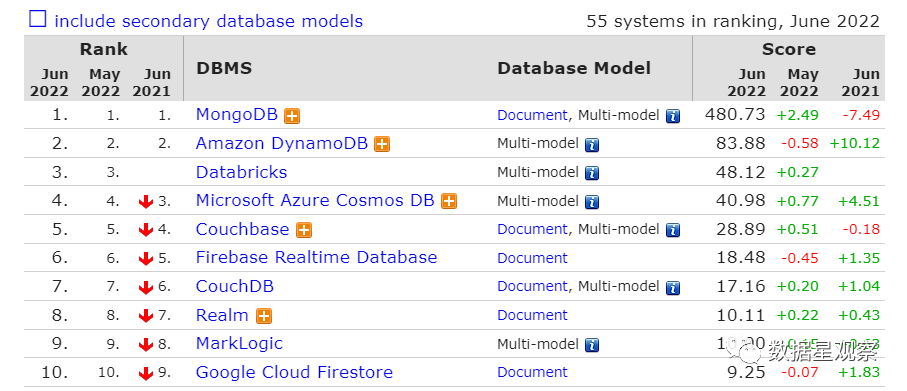Viewport: 907px width, 391px height.
Task: Open the Amazon DynamoDB link
Action: point(282,143)
